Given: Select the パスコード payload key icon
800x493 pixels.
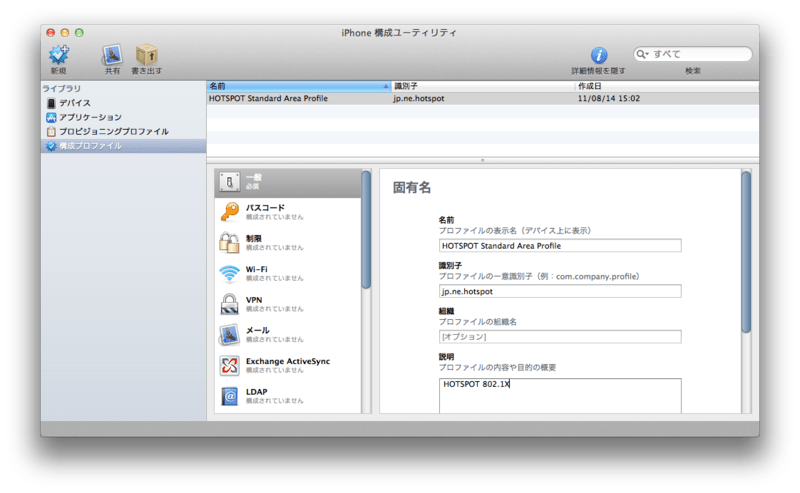Looking at the screenshot, I should (x=229, y=211).
